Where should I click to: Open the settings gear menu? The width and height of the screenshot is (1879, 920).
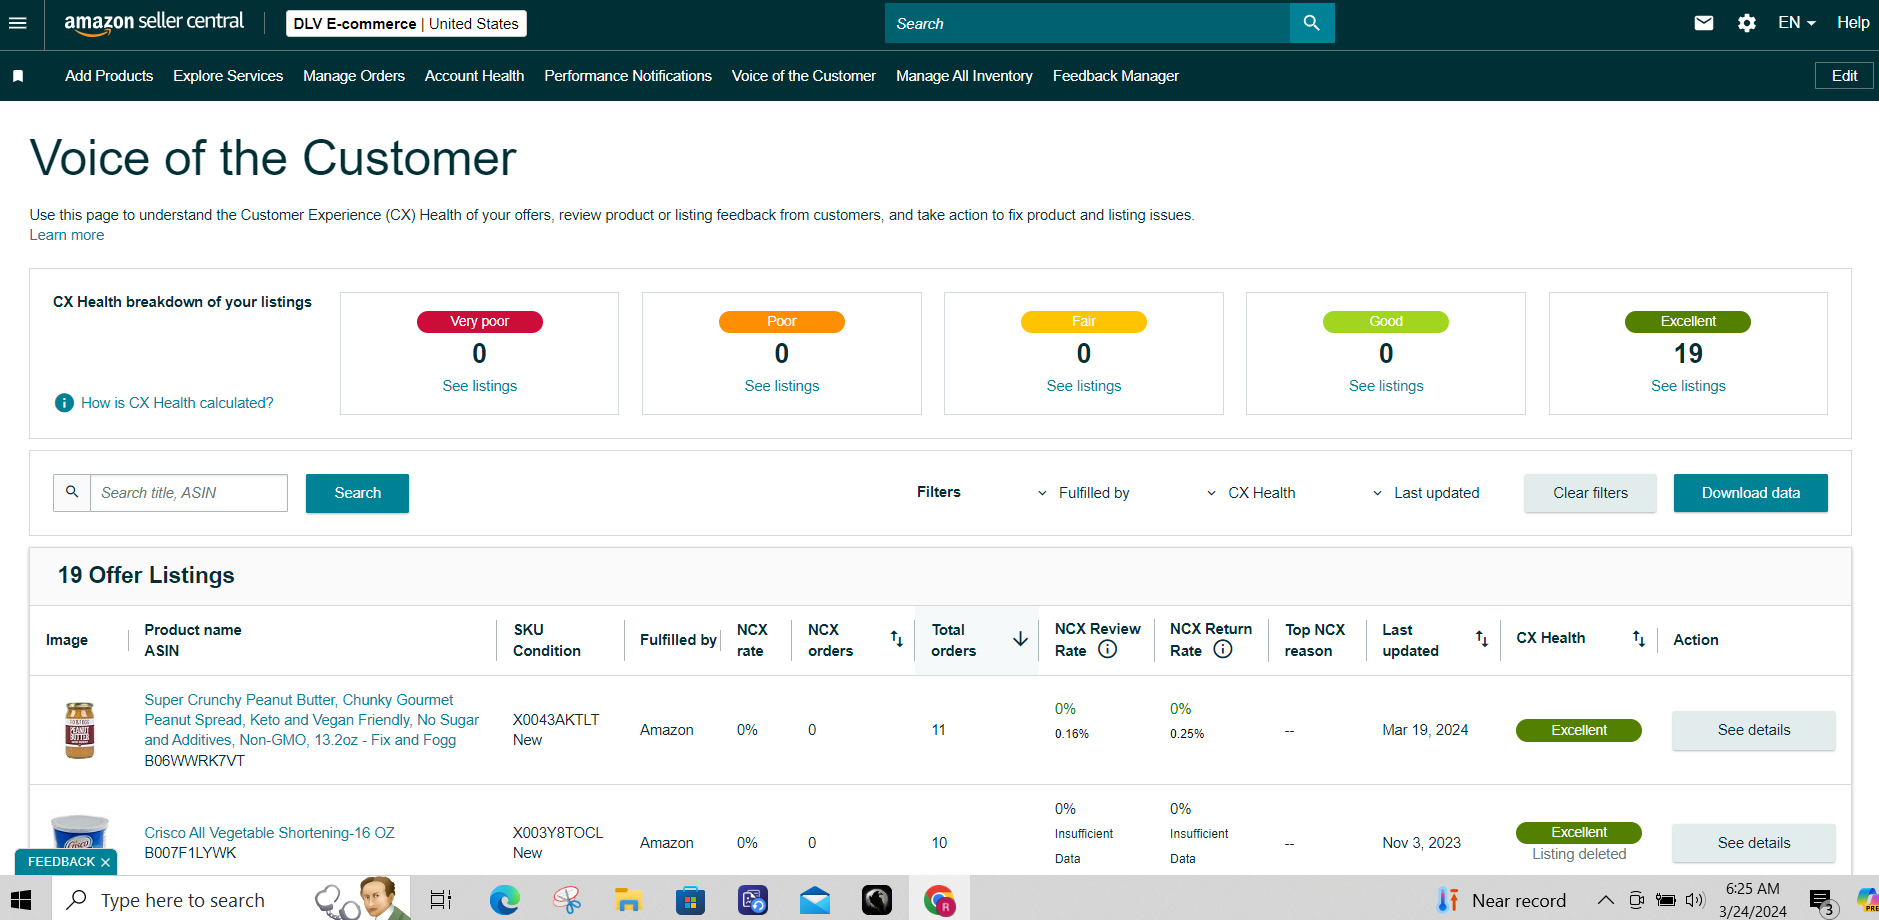1747,23
